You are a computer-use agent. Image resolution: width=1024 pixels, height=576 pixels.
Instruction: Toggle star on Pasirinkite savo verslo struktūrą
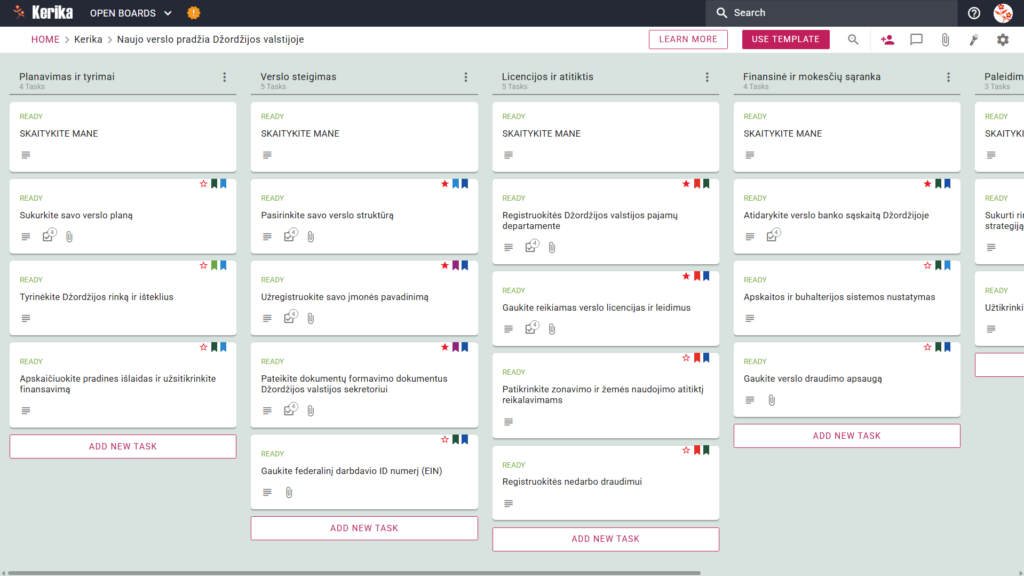[445, 184]
